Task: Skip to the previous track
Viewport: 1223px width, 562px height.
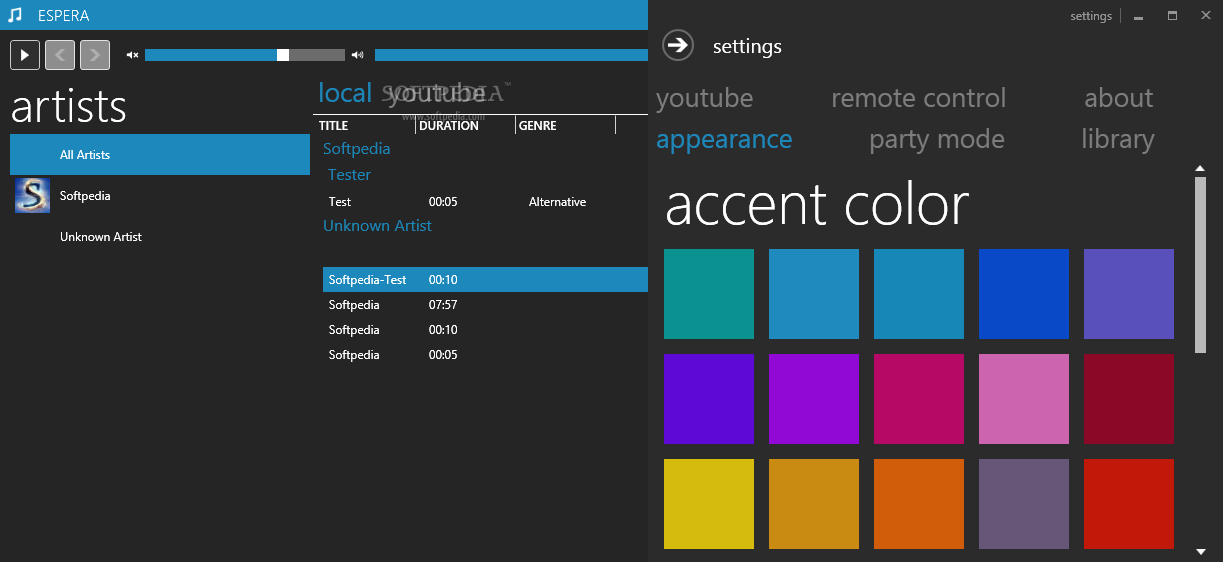Action: click(60, 55)
